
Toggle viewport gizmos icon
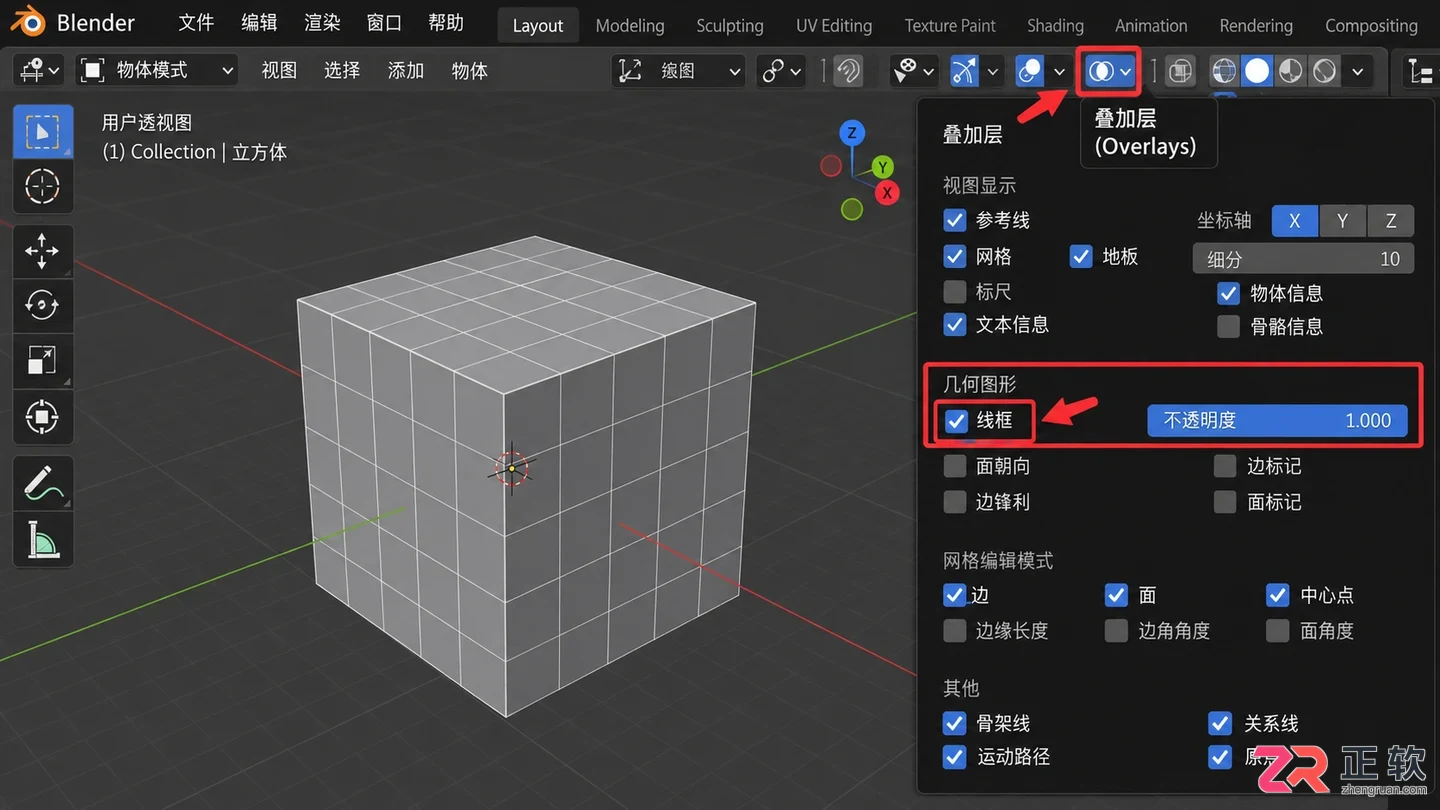click(964, 70)
